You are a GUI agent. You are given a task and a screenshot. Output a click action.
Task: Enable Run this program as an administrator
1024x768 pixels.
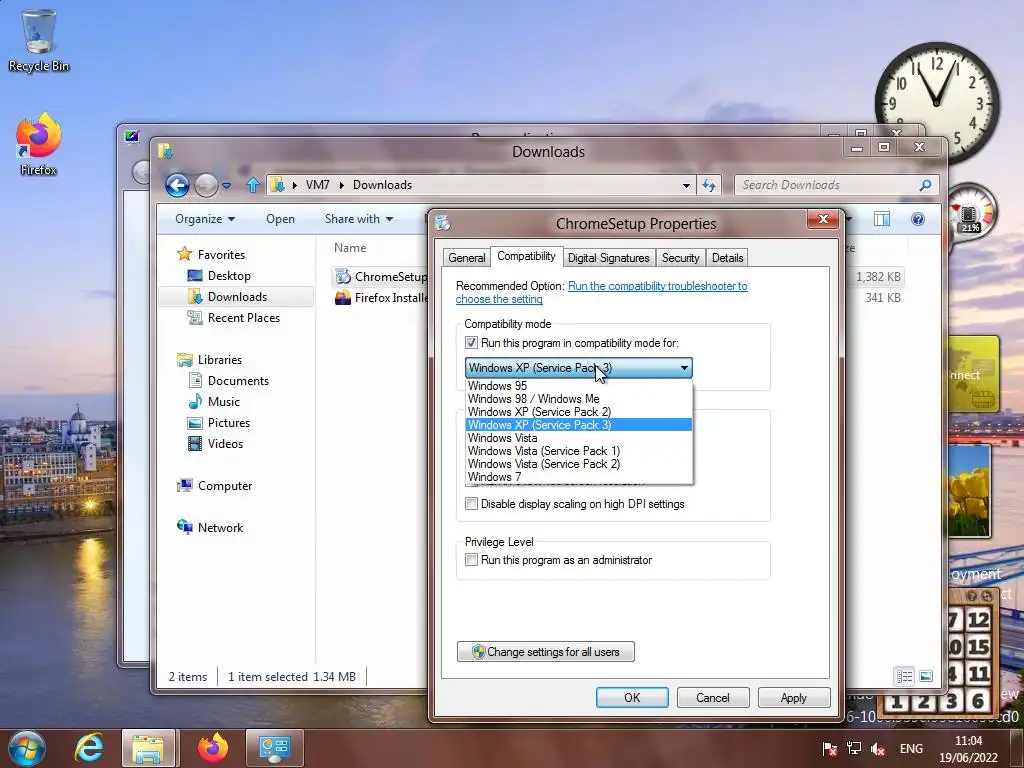click(472, 560)
